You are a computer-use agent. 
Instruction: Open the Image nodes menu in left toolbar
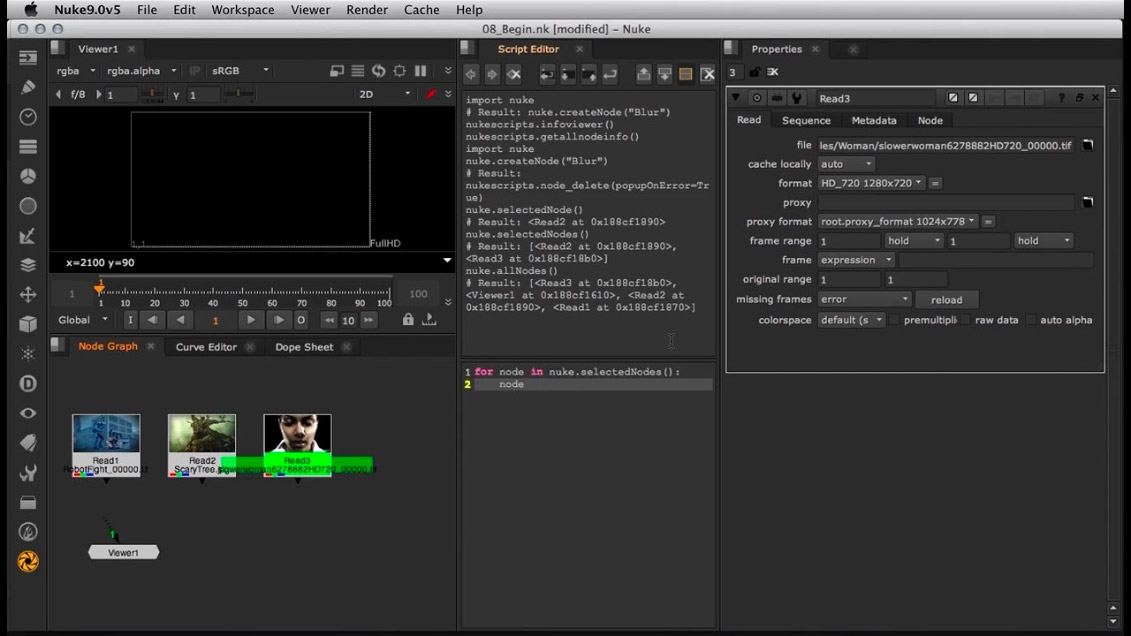28,58
